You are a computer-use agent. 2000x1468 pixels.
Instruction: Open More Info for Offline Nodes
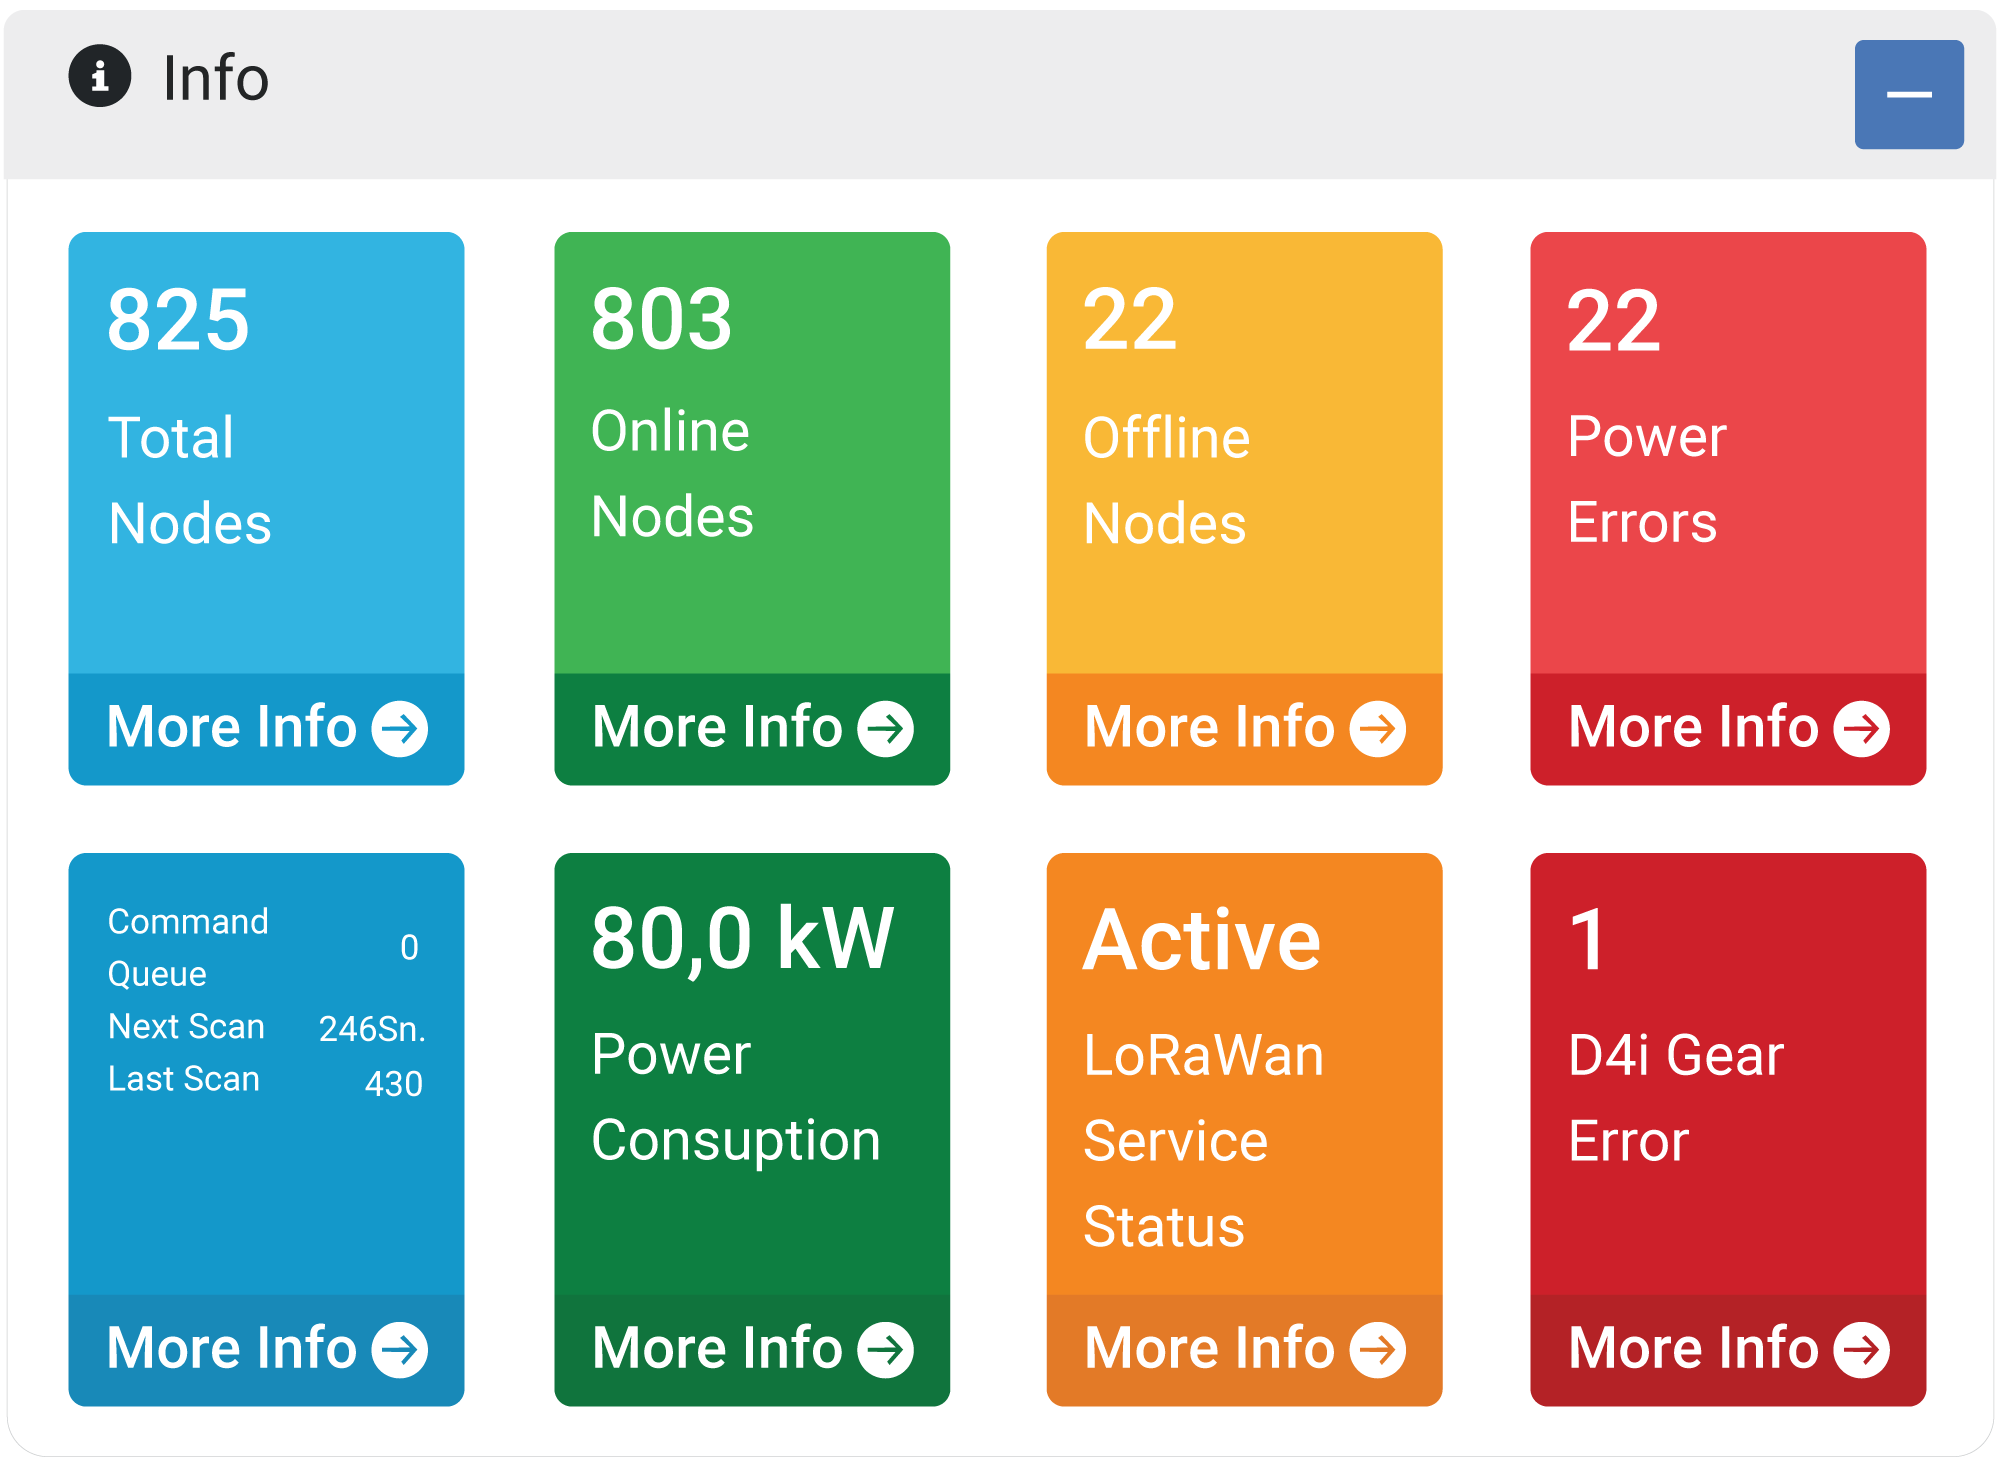pyautogui.click(x=1245, y=728)
